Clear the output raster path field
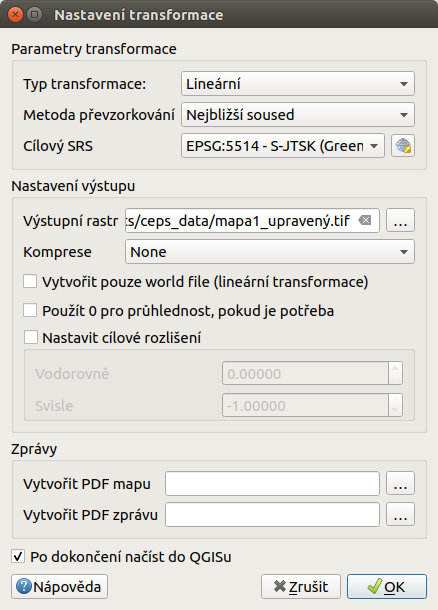 point(365,221)
